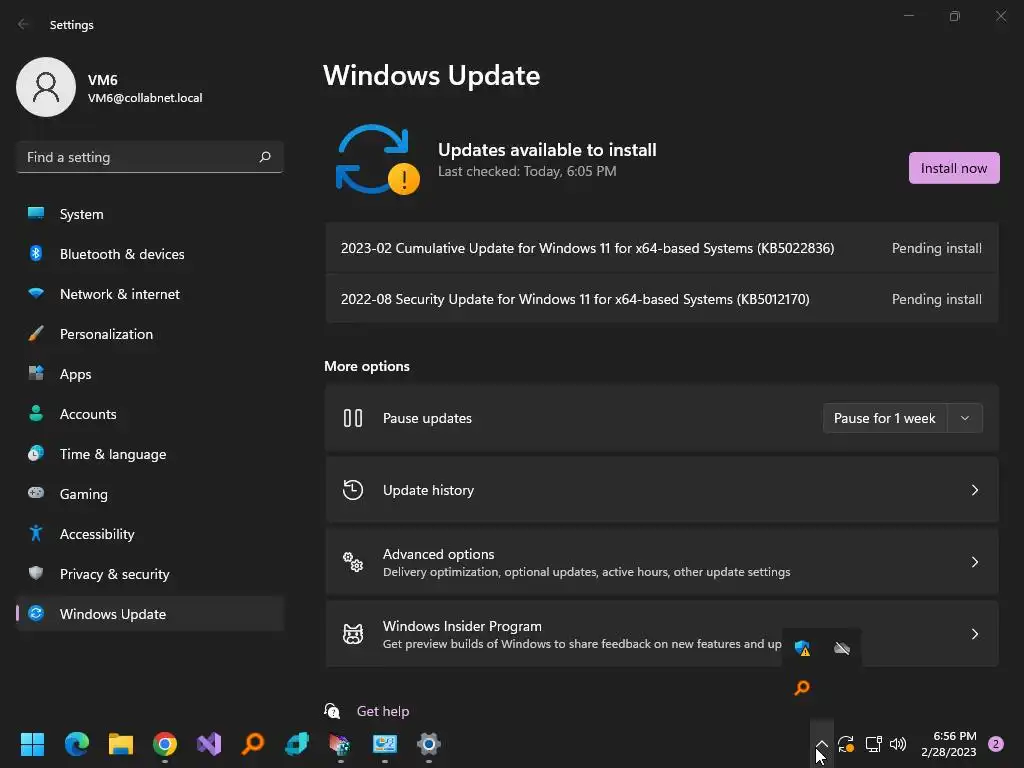
Task: Click the Install now button
Action: 953,168
